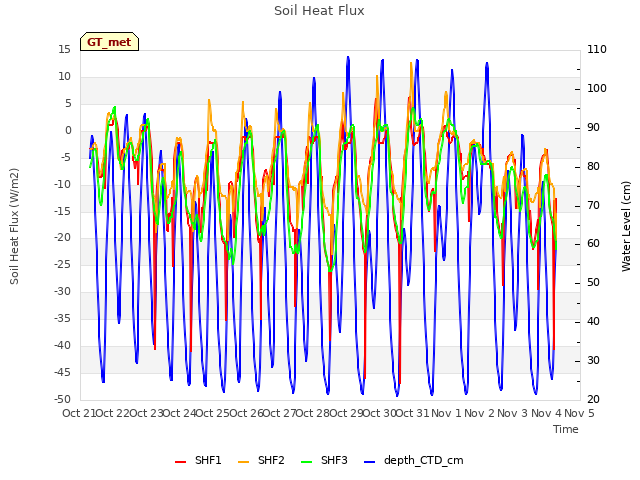Select the Nov 2 tick label
This screenshot has width=640, height=480.
[480, 413]
